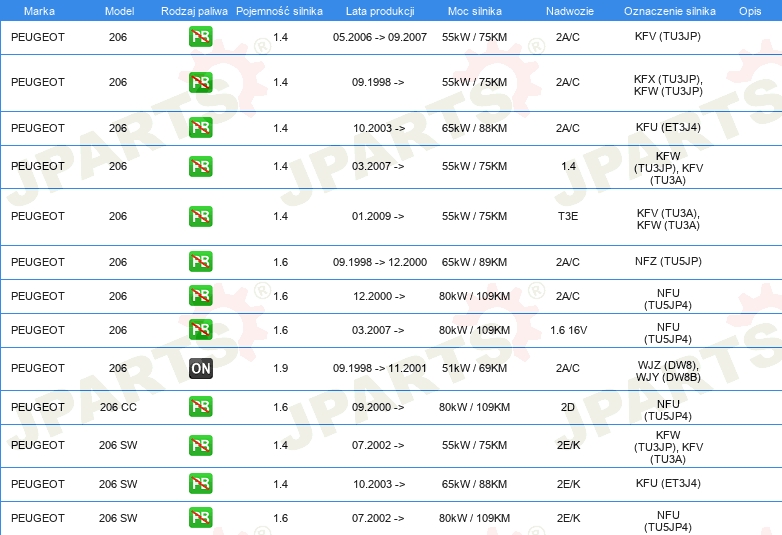
Task: Select engine code NFZ (TU5JP)
Action: click(668, 261)
